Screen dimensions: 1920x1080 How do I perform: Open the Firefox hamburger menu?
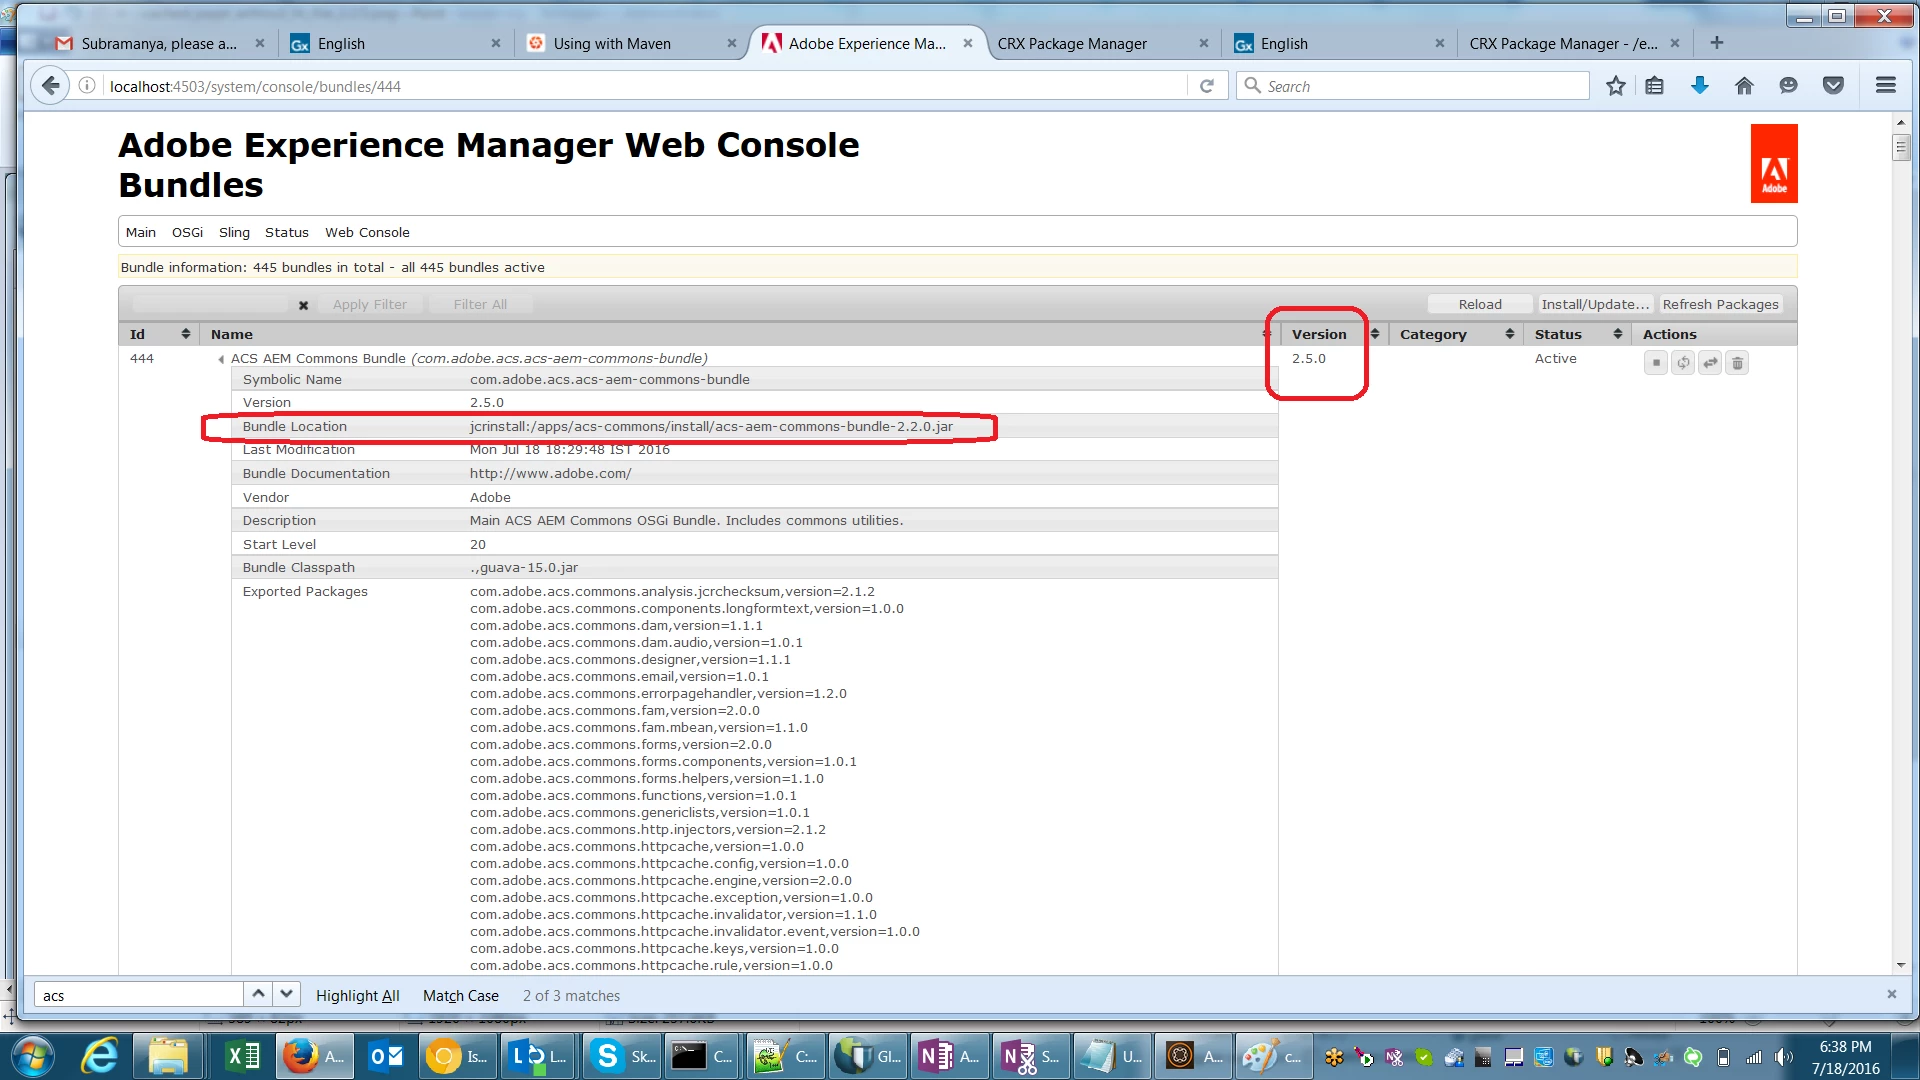tap(1886, 86)
